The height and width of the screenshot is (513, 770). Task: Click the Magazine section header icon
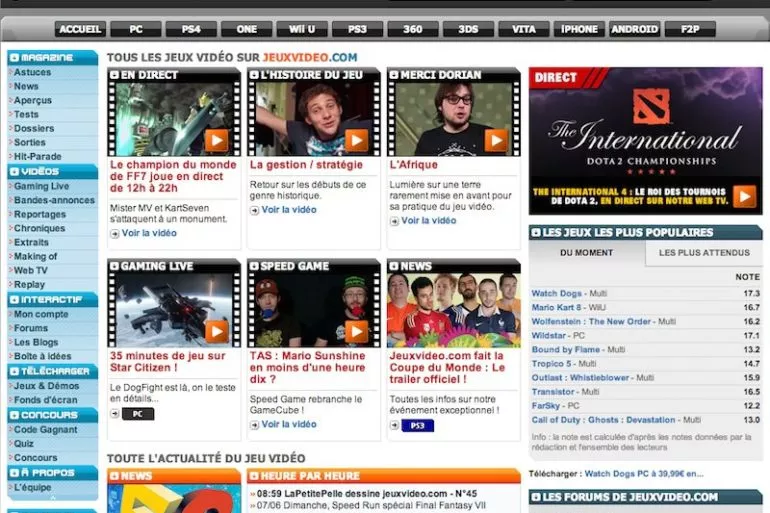tap(14, 57)
